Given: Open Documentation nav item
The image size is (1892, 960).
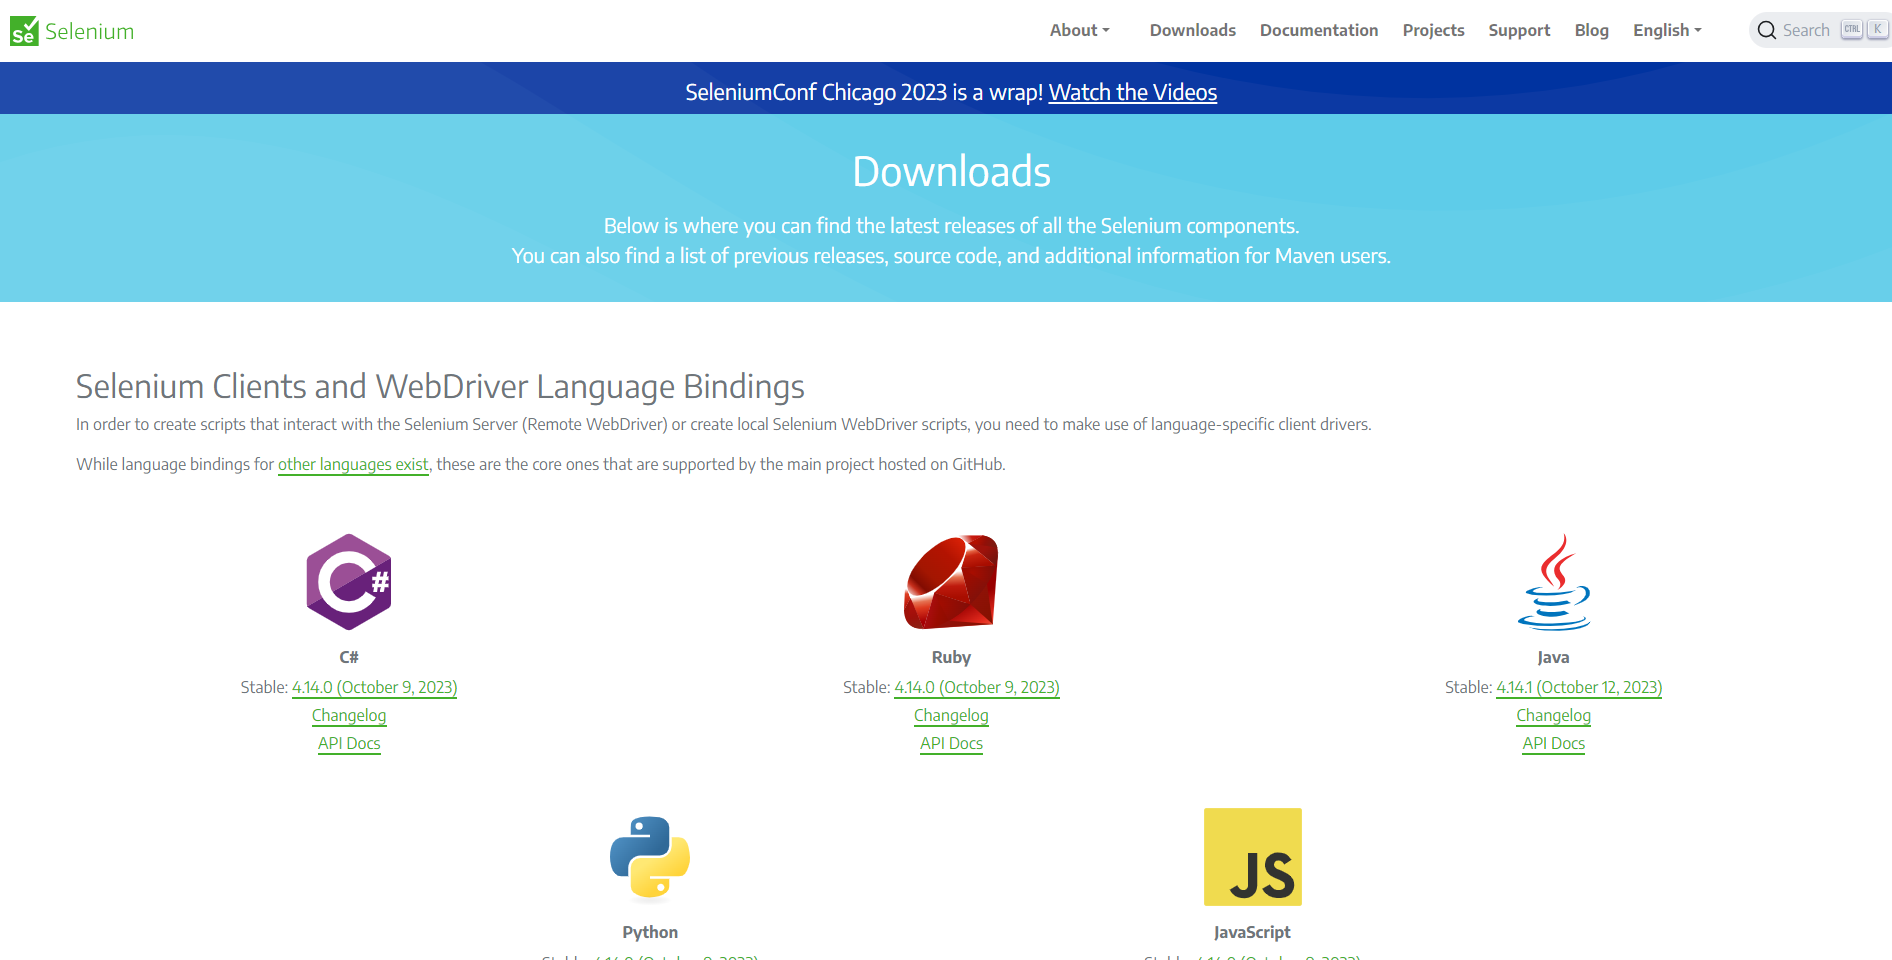Looking at the screenshot, I should [x=1319, y=30].
